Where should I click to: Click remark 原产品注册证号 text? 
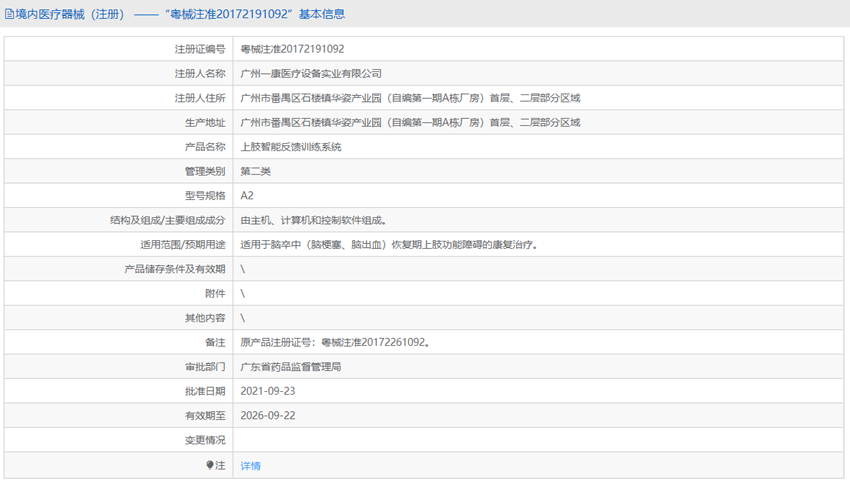(x=335, y=343)
